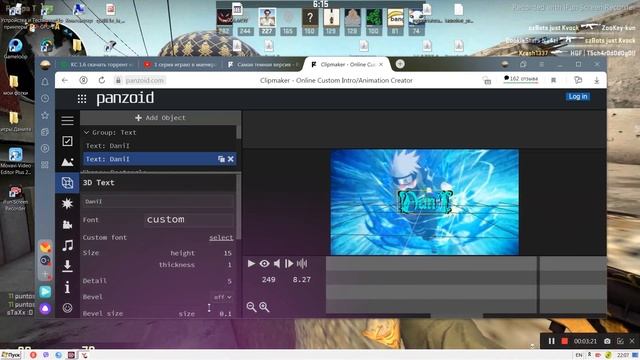The width and height of the screenshot is (640, 360).
Task: Open the Panzoid hamburger menu
Action: pos(67,120)
